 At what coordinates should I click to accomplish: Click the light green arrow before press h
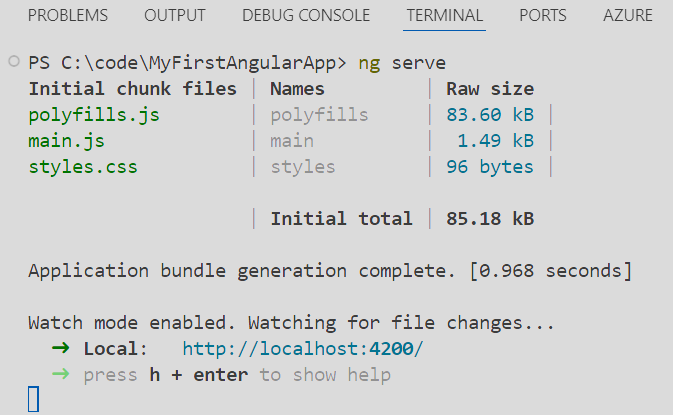(60, 375)
